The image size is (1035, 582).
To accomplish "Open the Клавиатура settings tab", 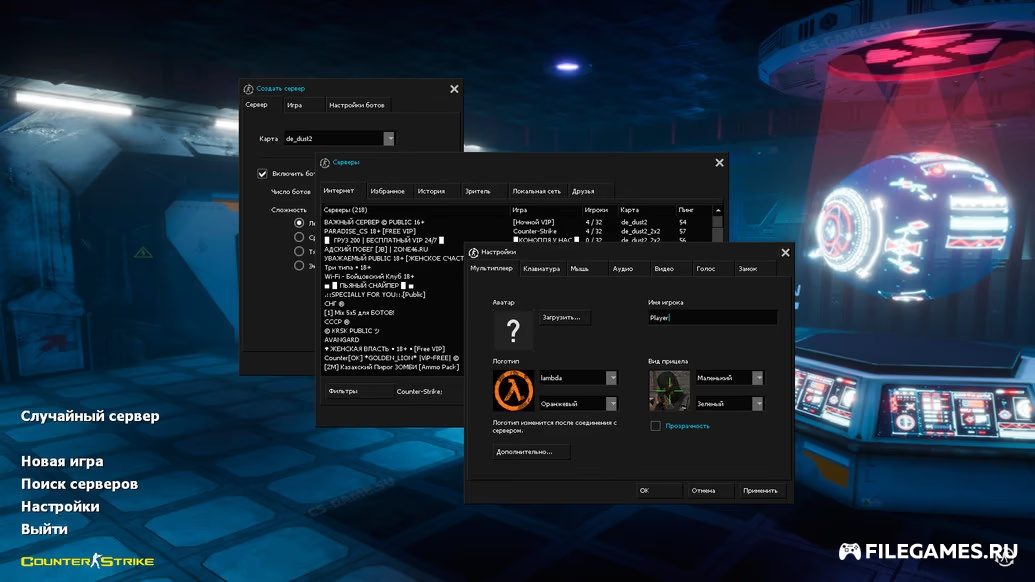I will click(x=542, y=269).
